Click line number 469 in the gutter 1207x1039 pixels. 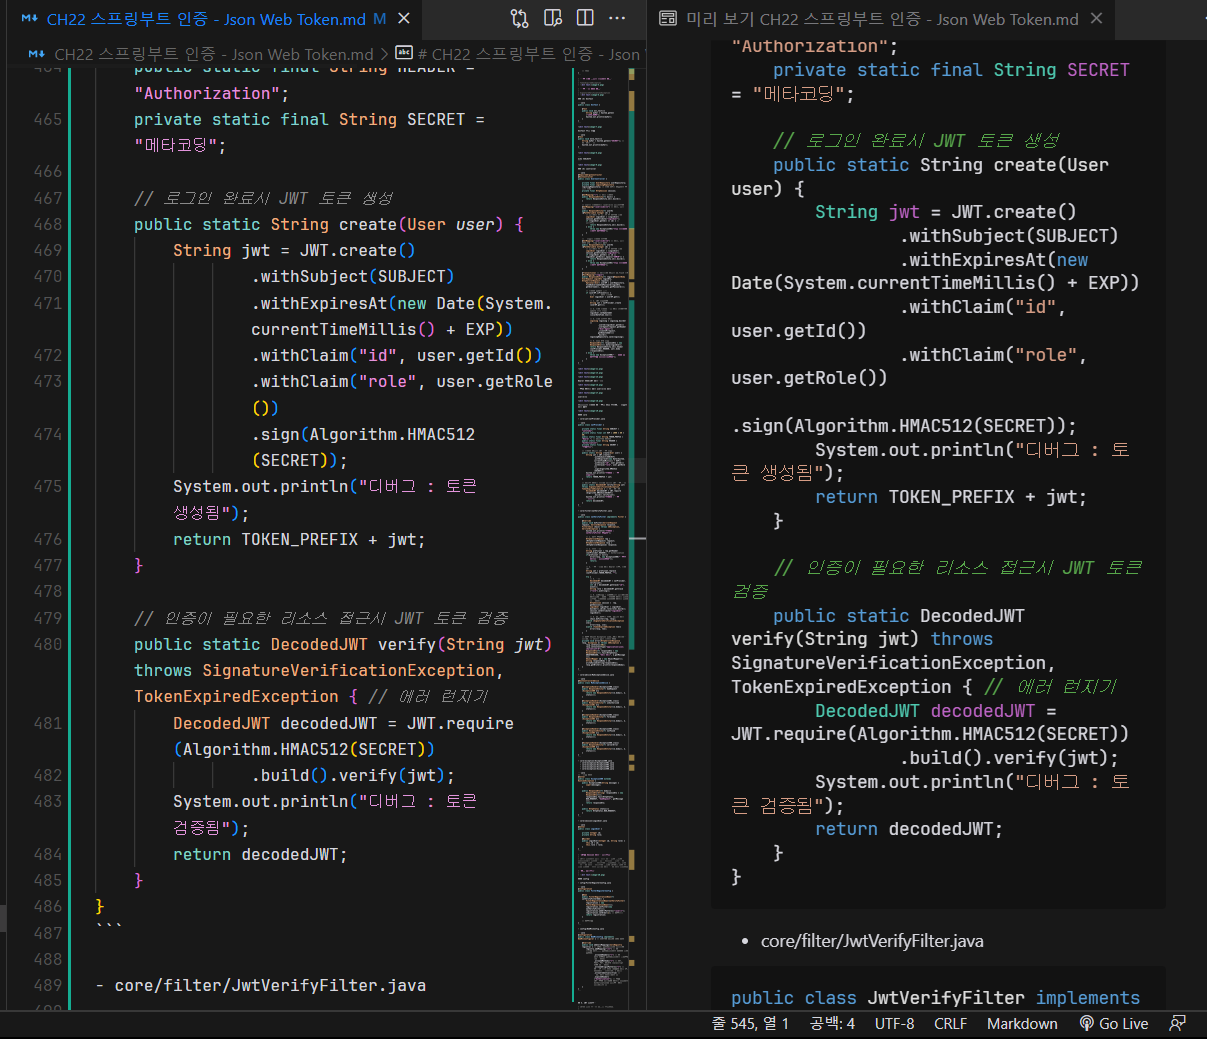click(x=47, y=250)
